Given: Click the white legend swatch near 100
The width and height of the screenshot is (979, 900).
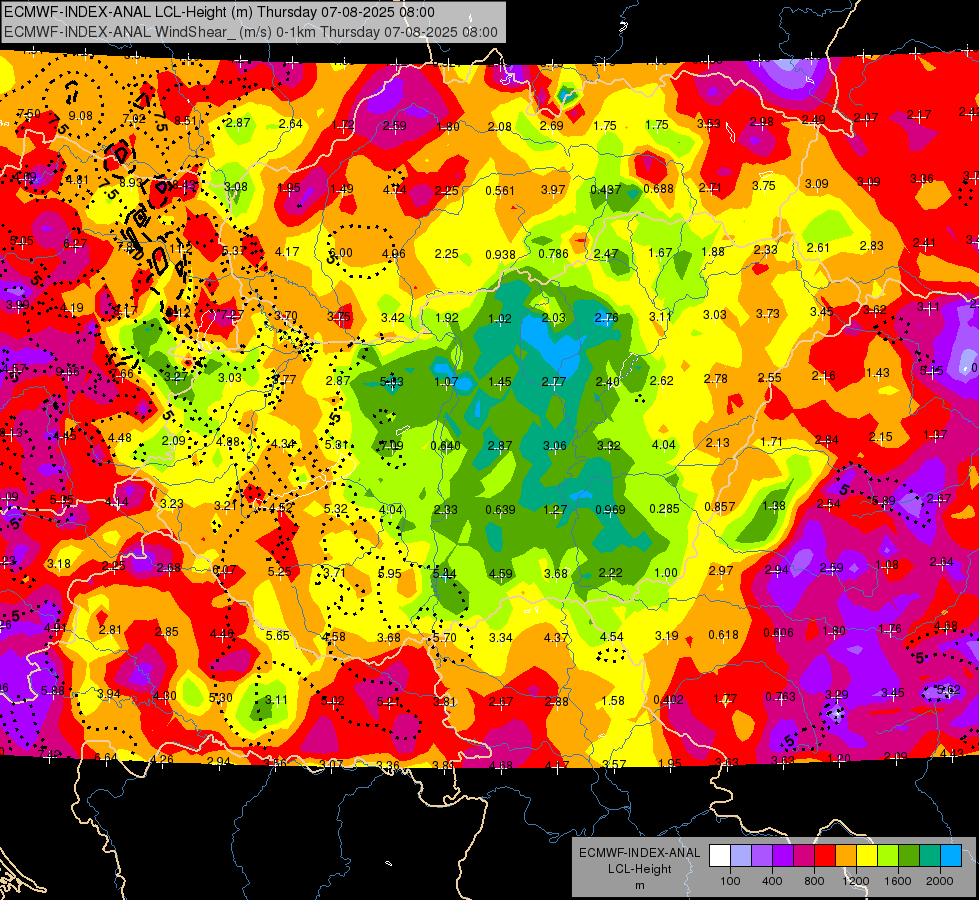Looking at the screenshot, I should (x=719, y=856).
